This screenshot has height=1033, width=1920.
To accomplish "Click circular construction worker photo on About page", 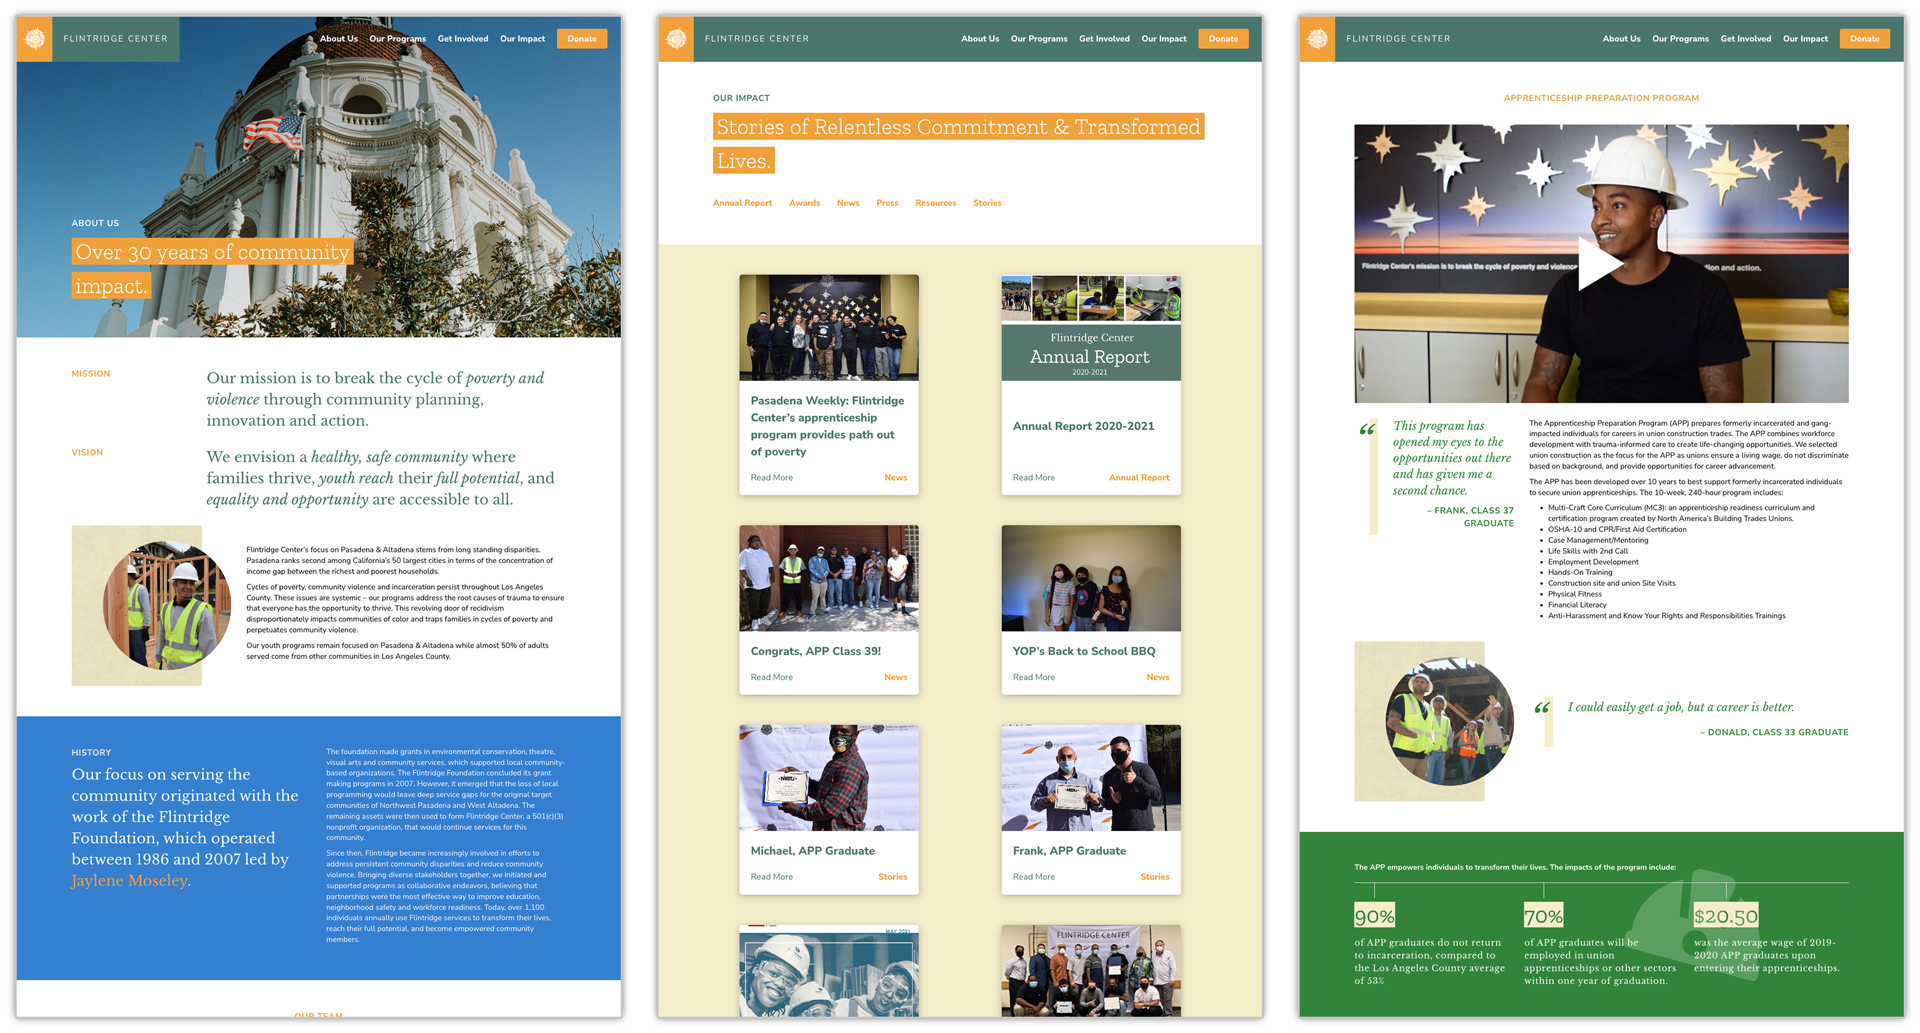I will click(167, 606).
